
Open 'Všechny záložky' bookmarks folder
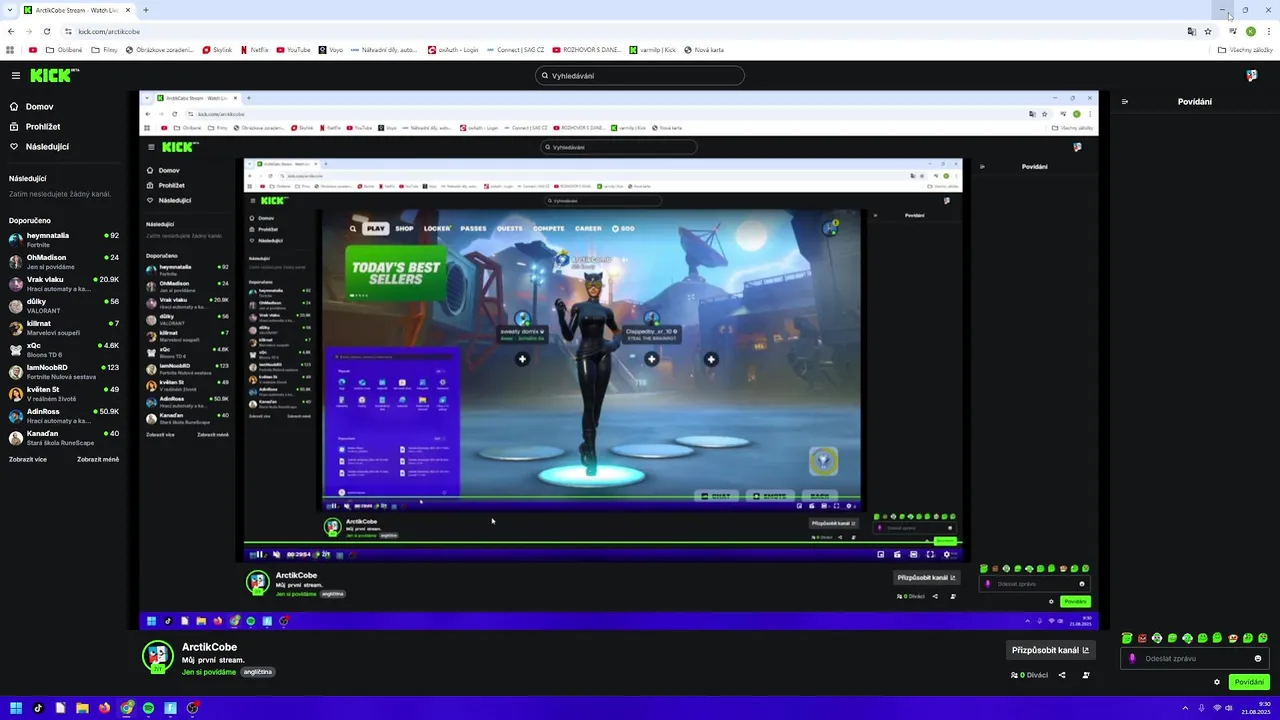click(1245, 49)
